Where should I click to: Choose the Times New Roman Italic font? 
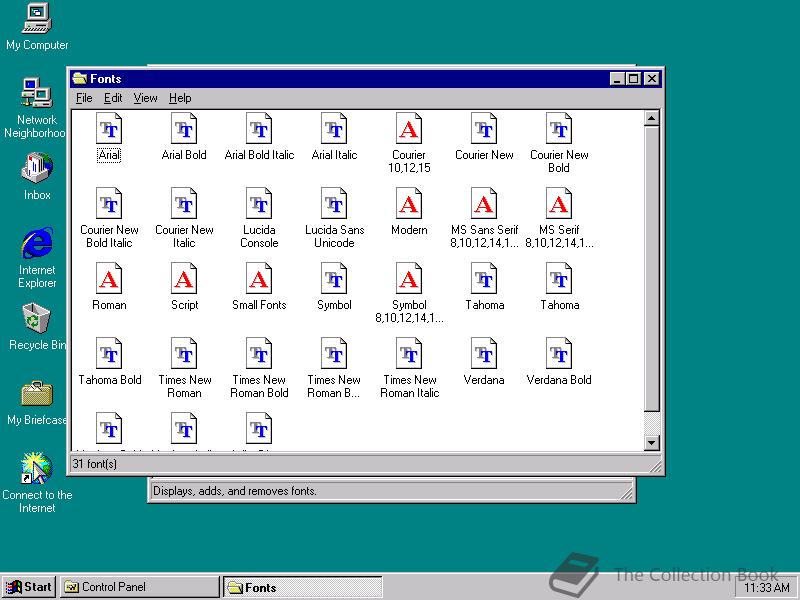pyautogui.click(x=409, y=354)
